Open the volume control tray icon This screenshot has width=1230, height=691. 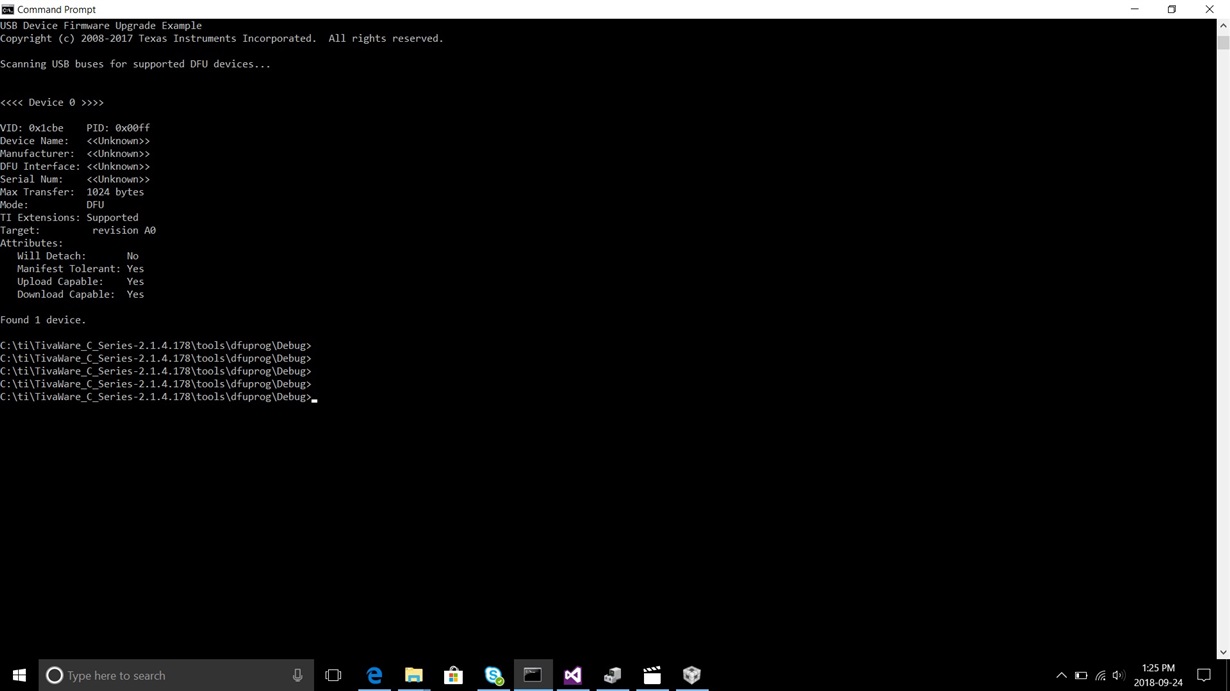tap(1119, 675)
